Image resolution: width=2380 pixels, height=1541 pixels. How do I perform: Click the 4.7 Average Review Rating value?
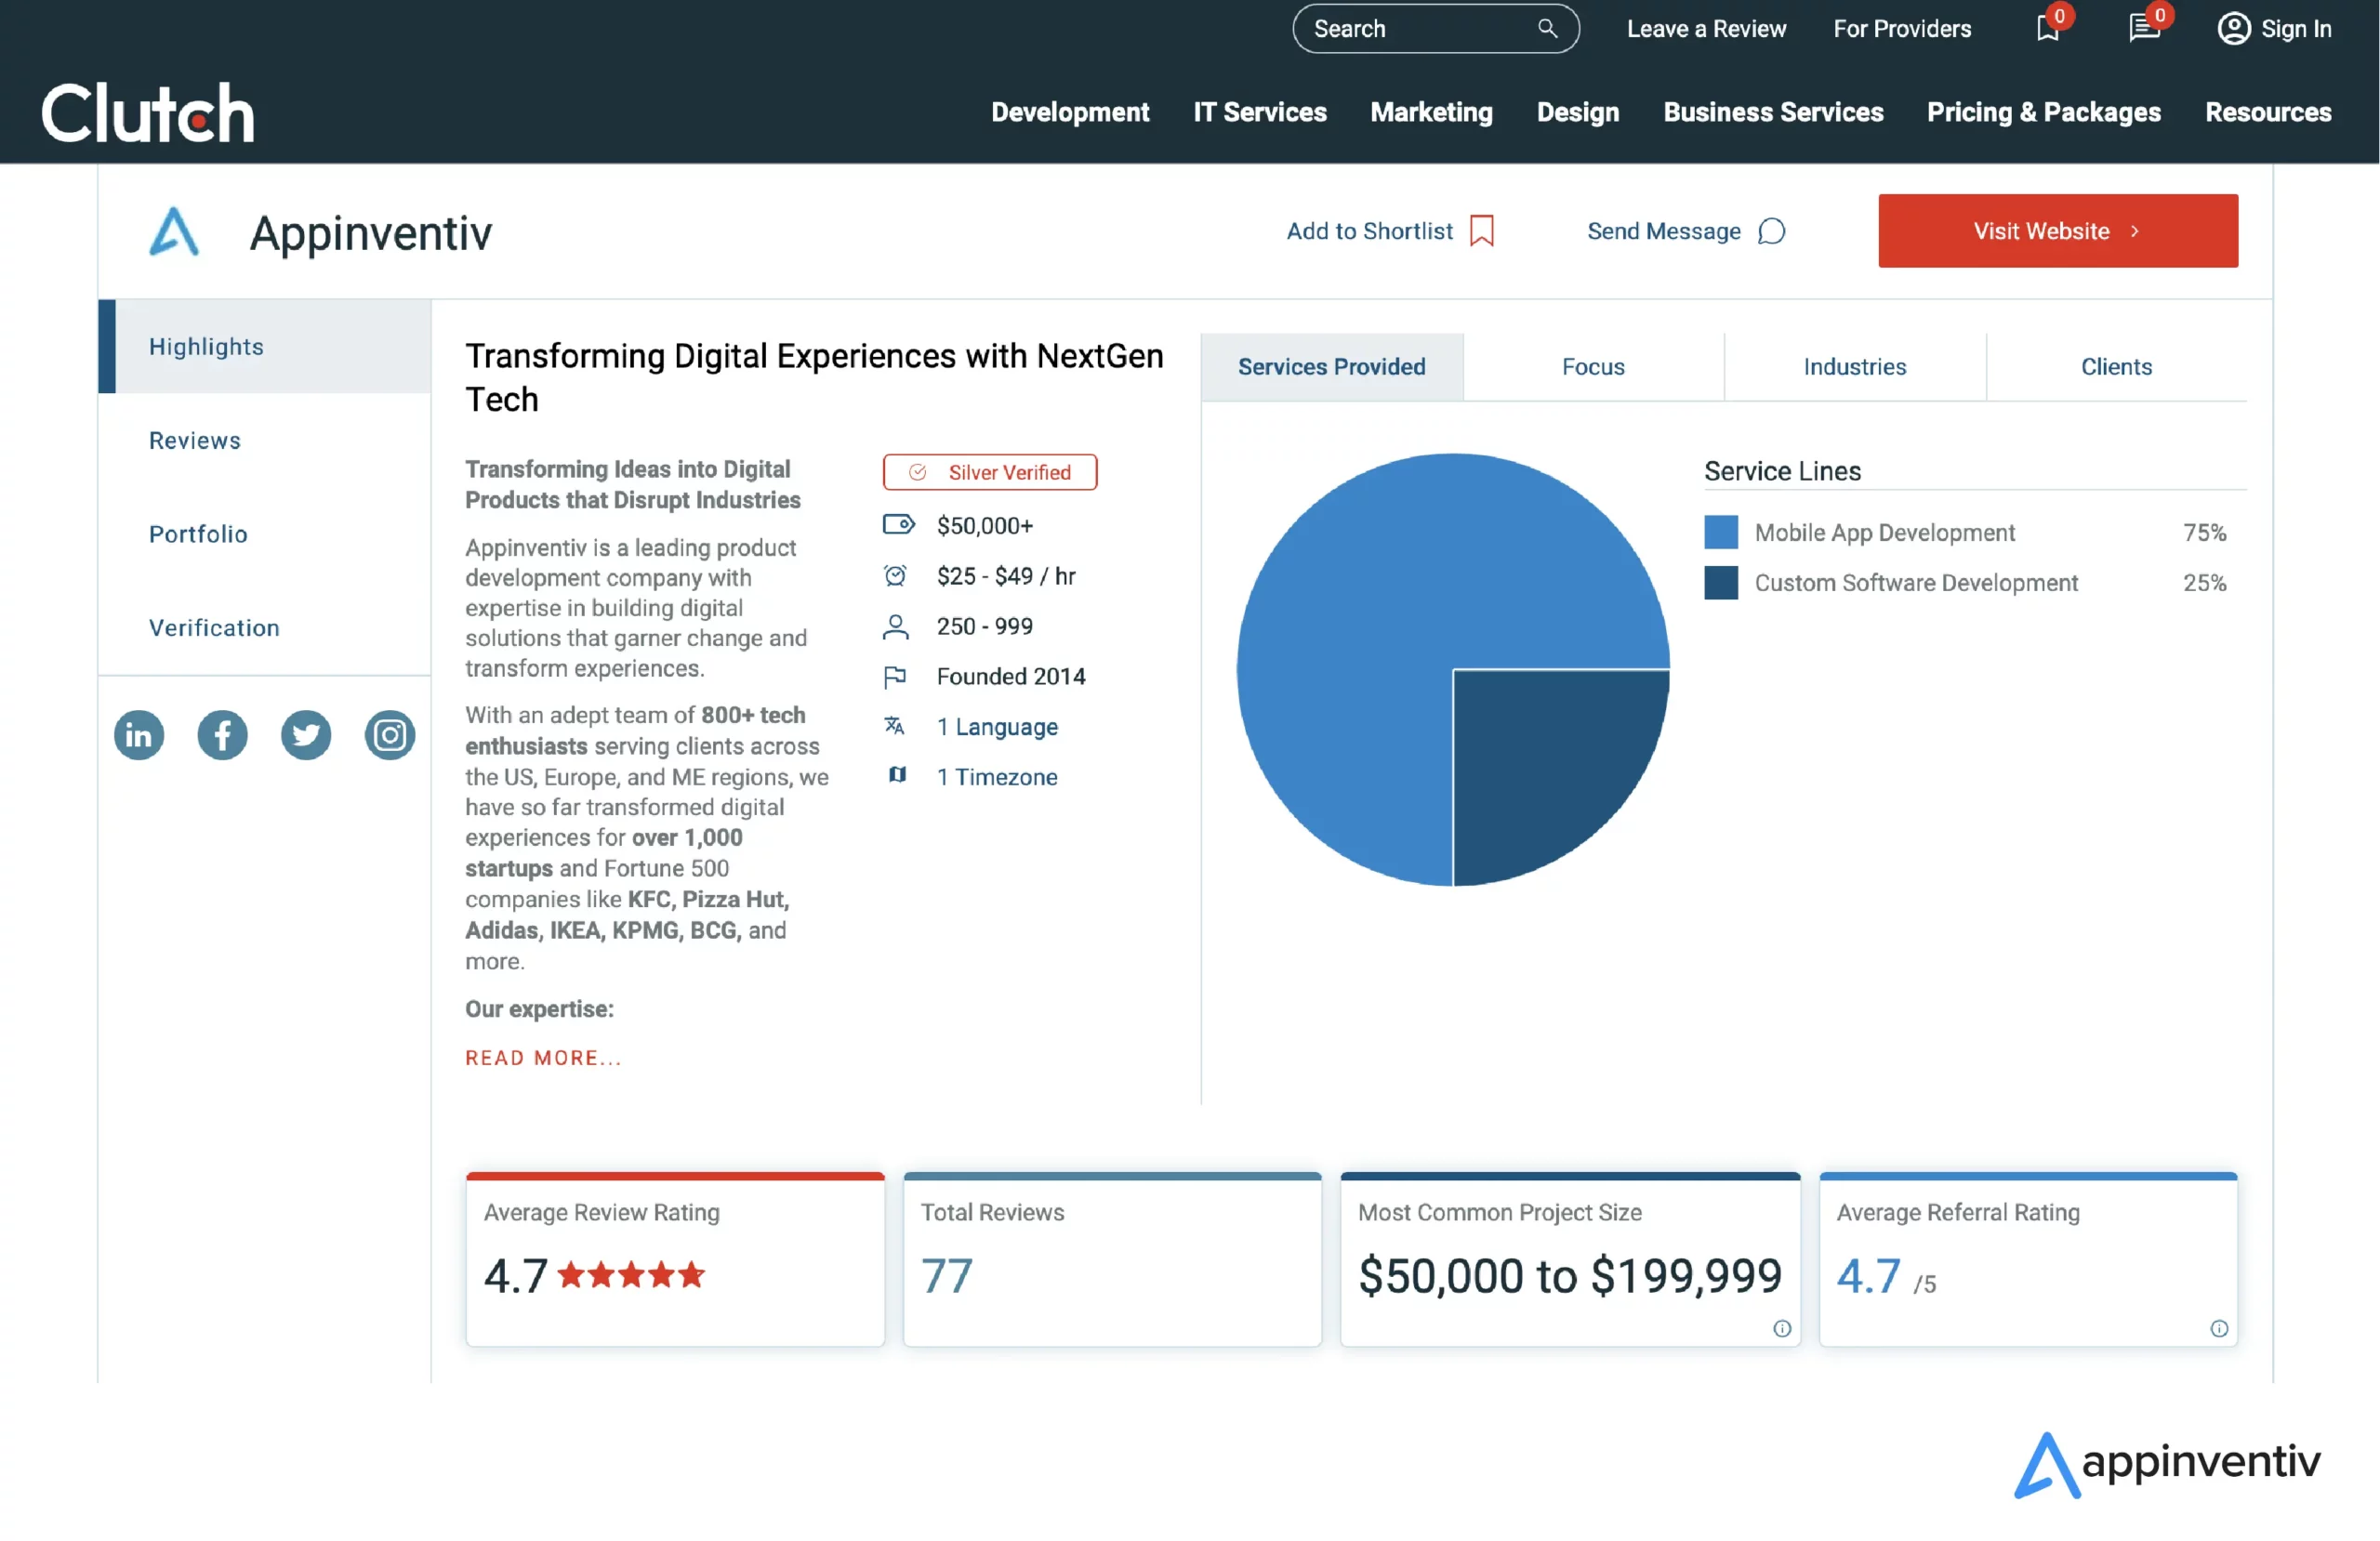pos(515,1275)
